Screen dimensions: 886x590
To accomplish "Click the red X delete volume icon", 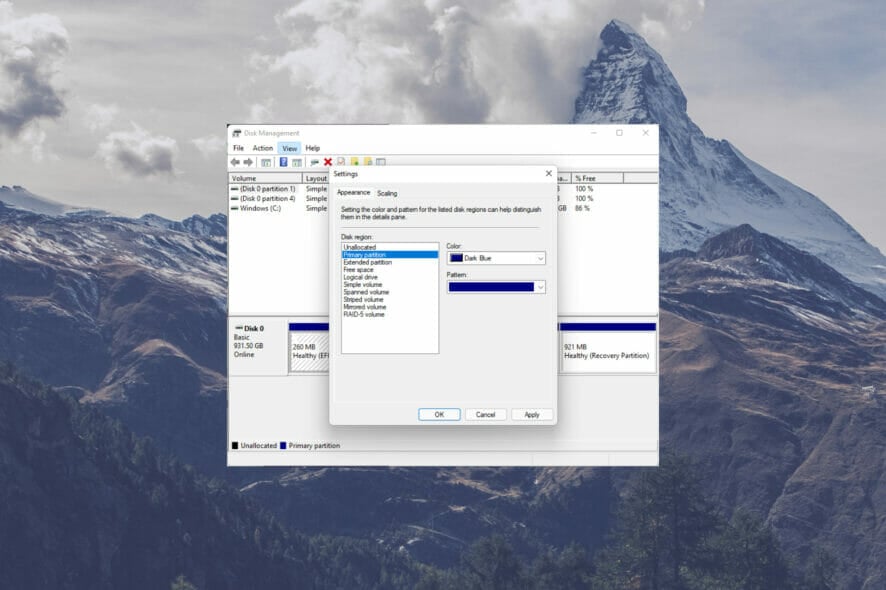I will (x=326, y=159).
